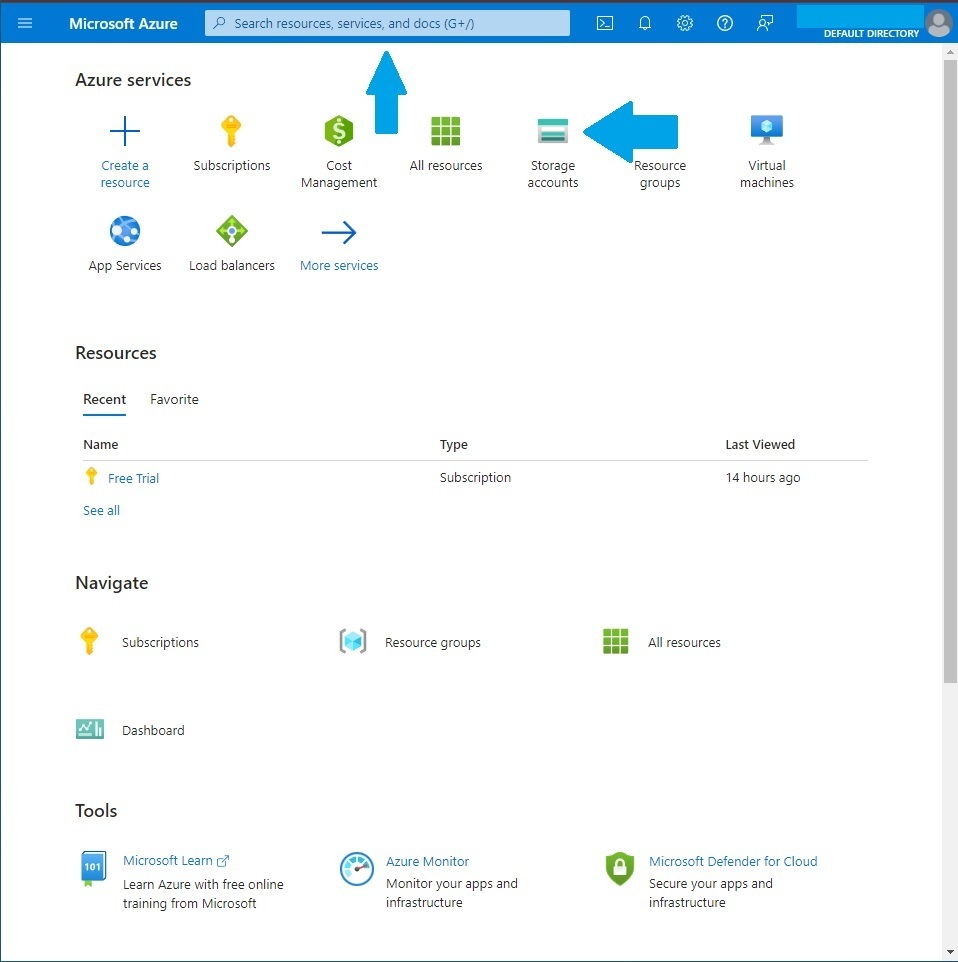Click the Defender for Cloud shield icon
This screenshot has height=962, width=958.
coord(619,869)
